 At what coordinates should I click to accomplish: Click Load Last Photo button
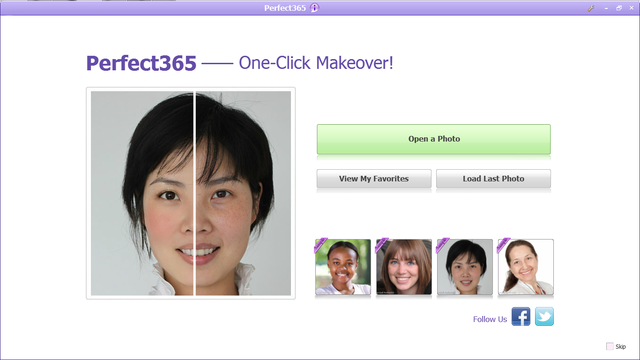pyautogui.click(x=493, y=179)
